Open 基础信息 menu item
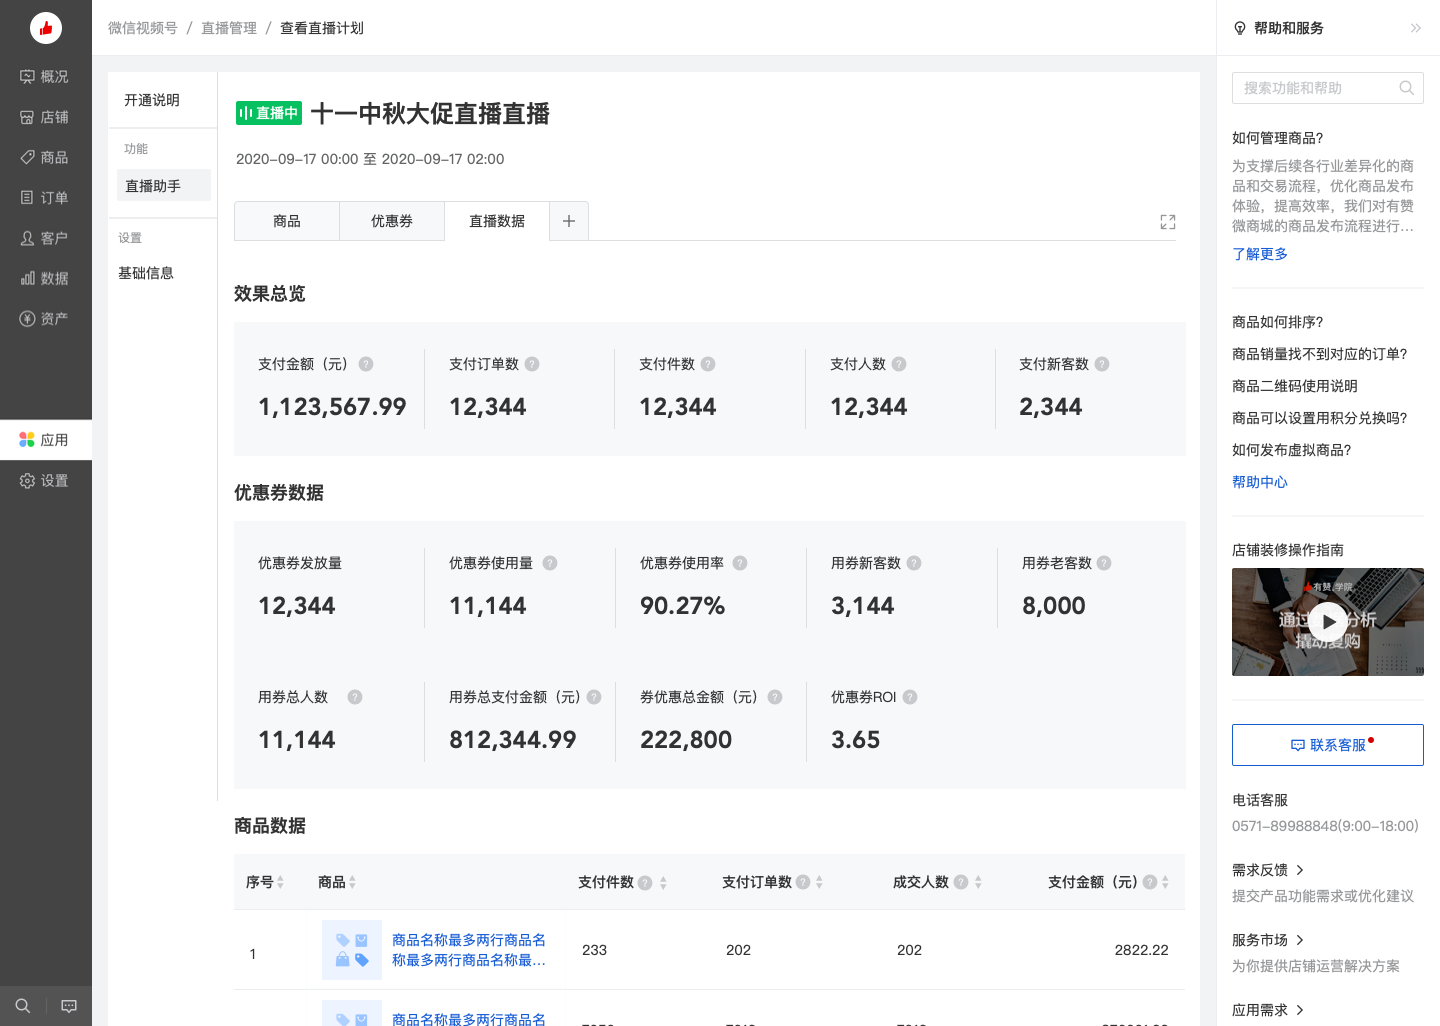The height and width of the screenshot is (1026, 1440). click(146, 273)
